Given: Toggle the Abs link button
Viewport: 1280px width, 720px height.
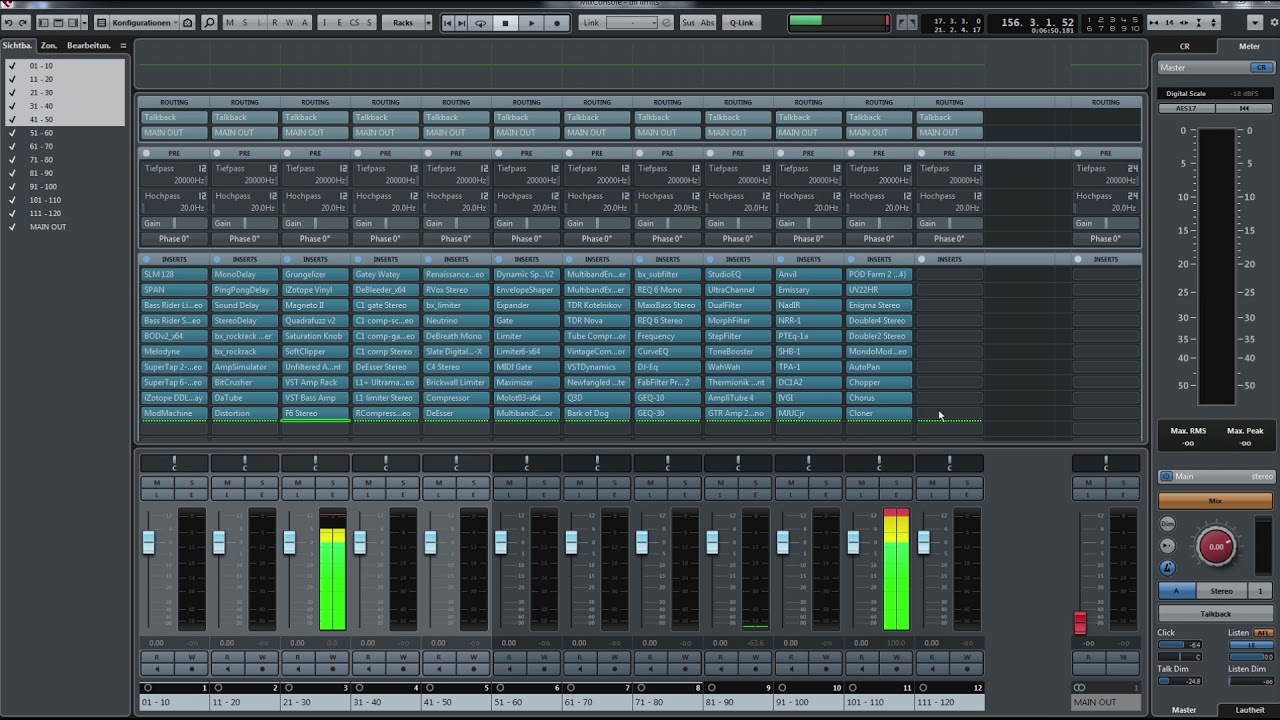Looking at the screenshot, I should click(x=707, y=22).
